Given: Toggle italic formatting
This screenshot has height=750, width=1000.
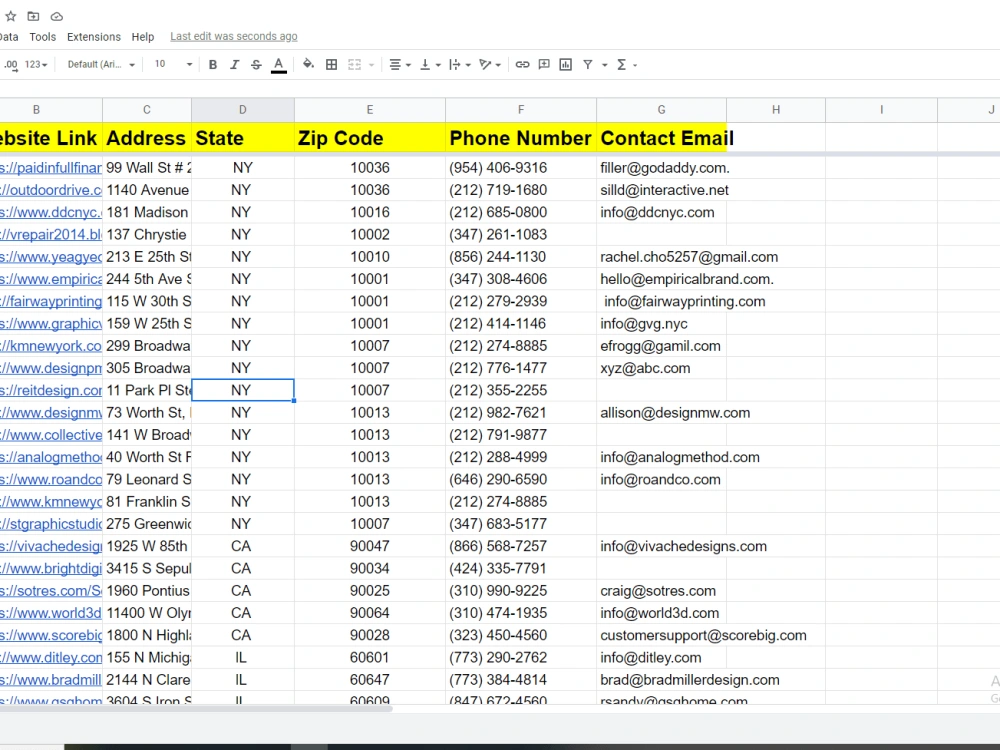Looking at the screenshot, I should point(235,64).
